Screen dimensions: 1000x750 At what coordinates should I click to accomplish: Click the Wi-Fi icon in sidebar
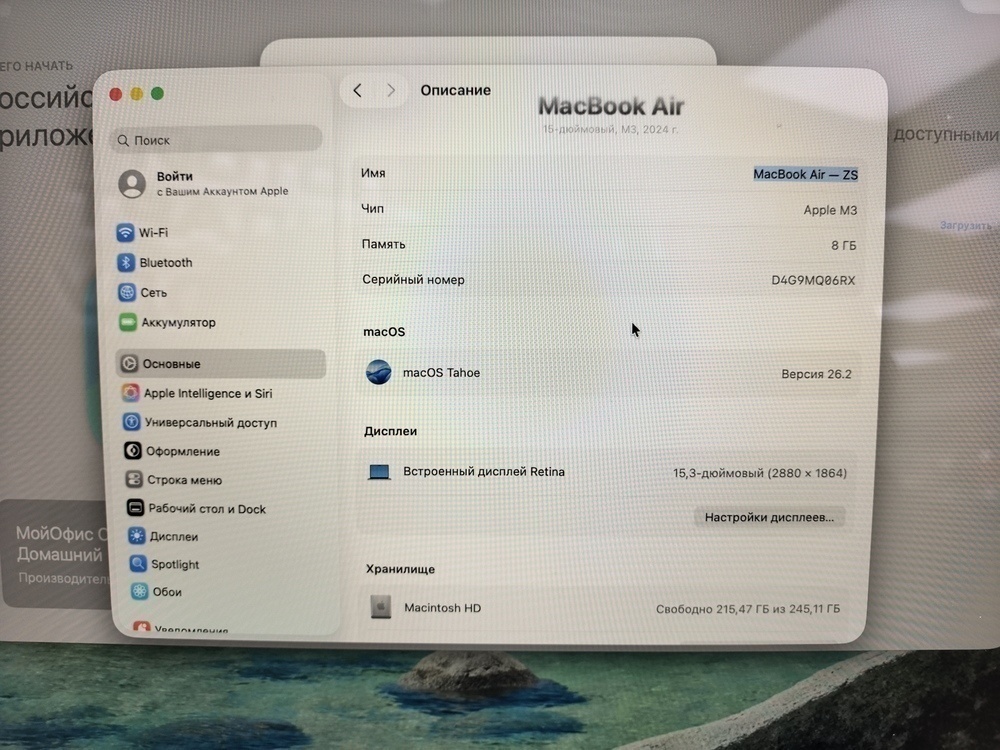point(125,232)
